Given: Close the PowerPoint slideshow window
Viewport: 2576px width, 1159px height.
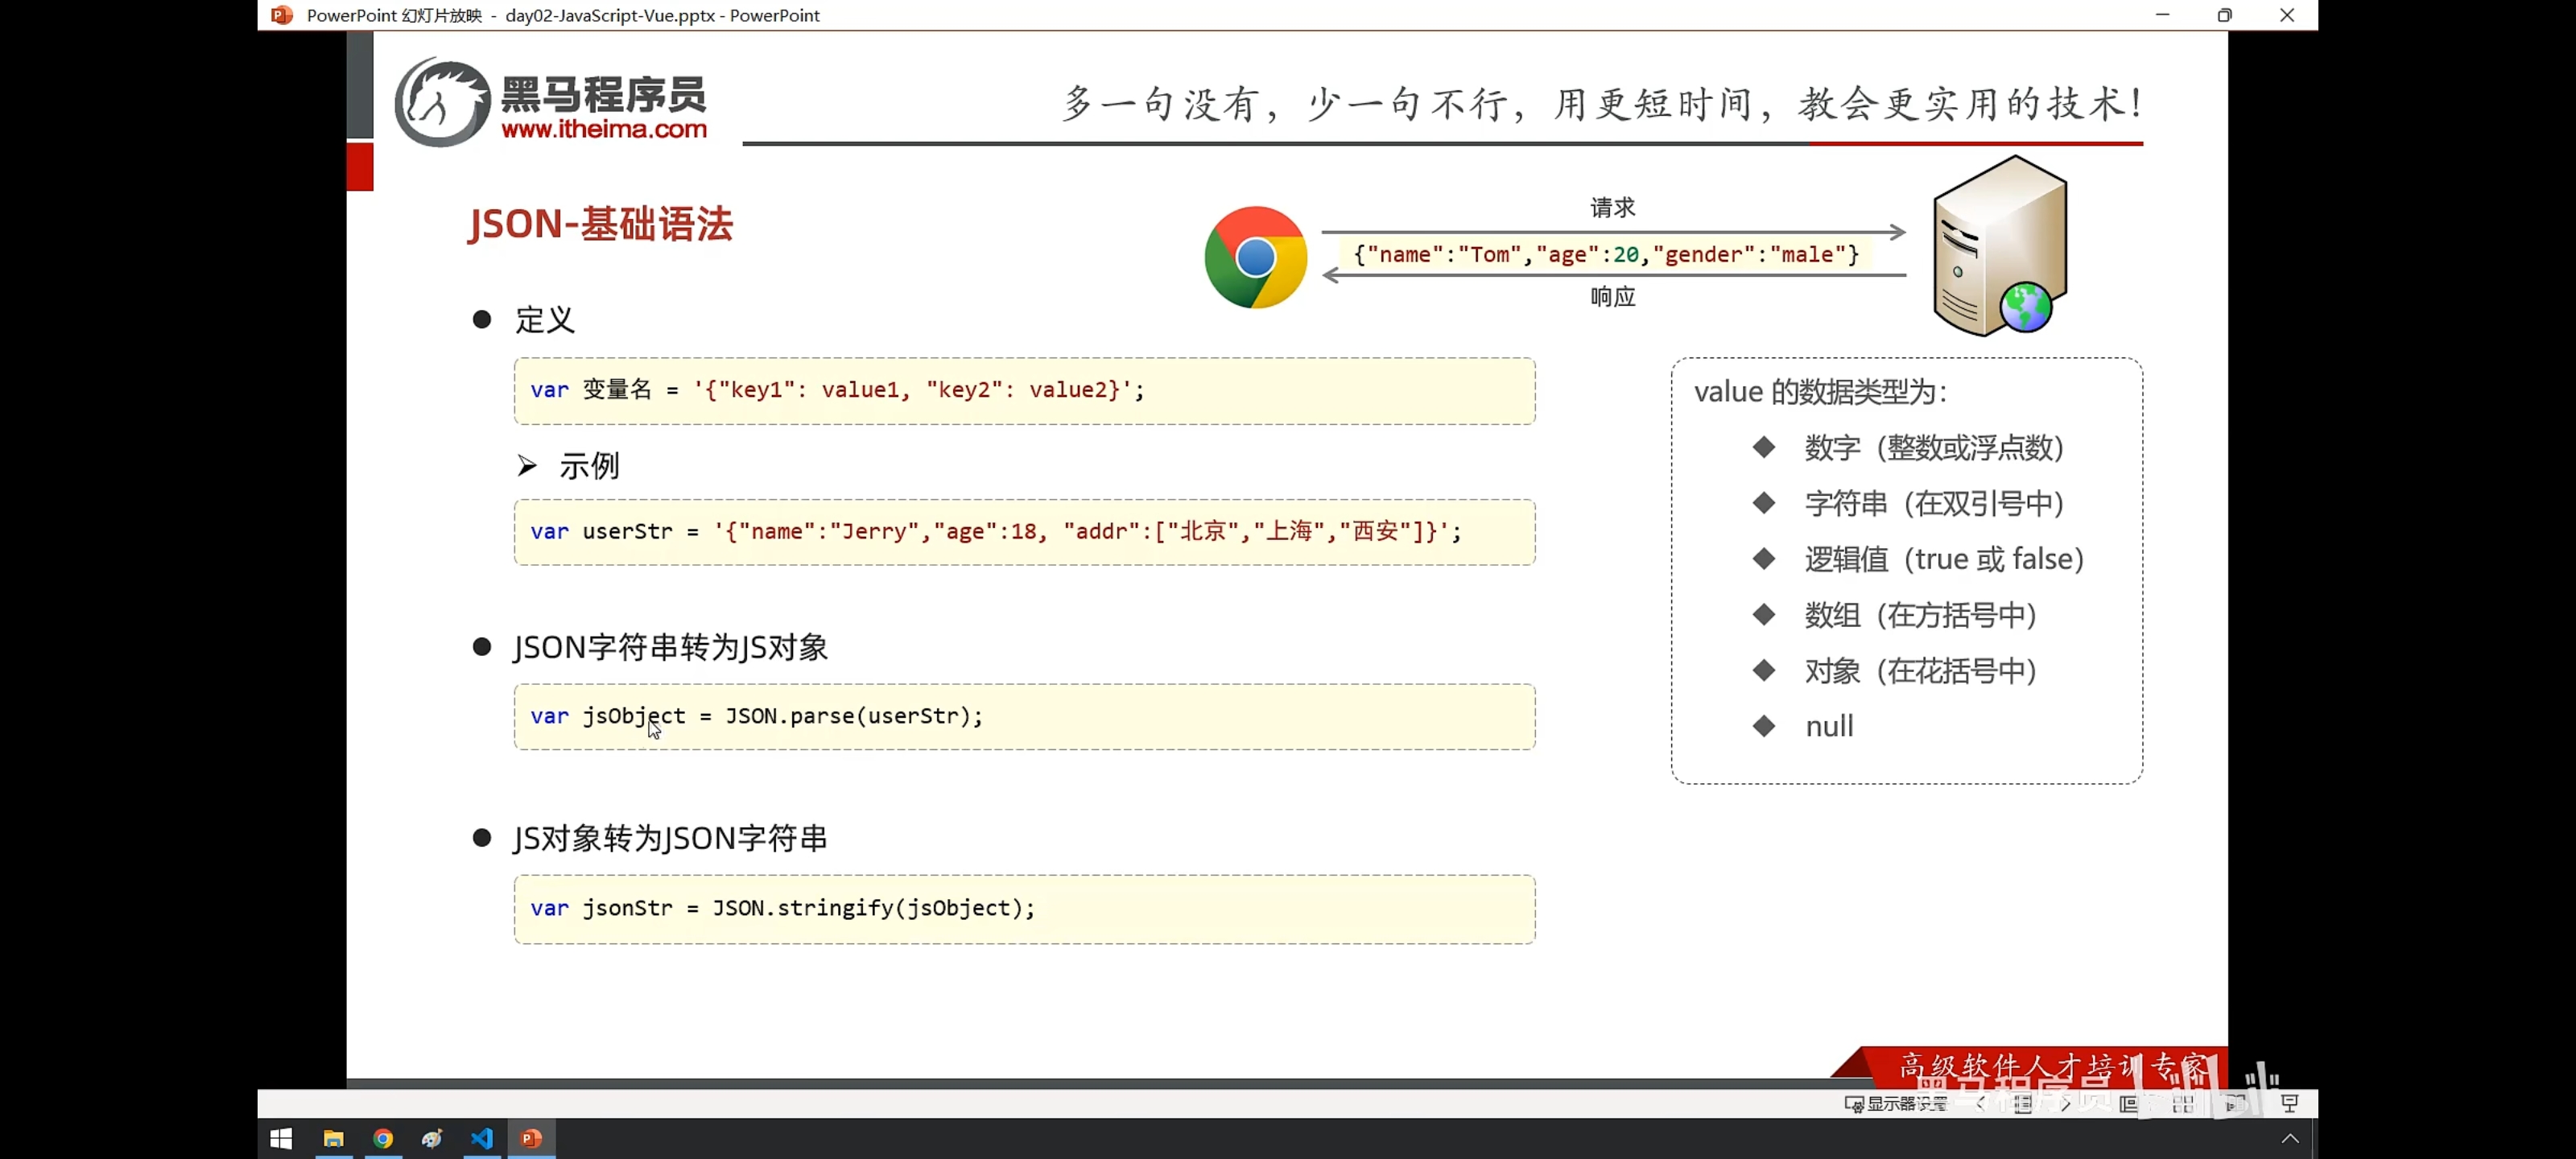Looking at the screenshot, I should pos(2287,15).
